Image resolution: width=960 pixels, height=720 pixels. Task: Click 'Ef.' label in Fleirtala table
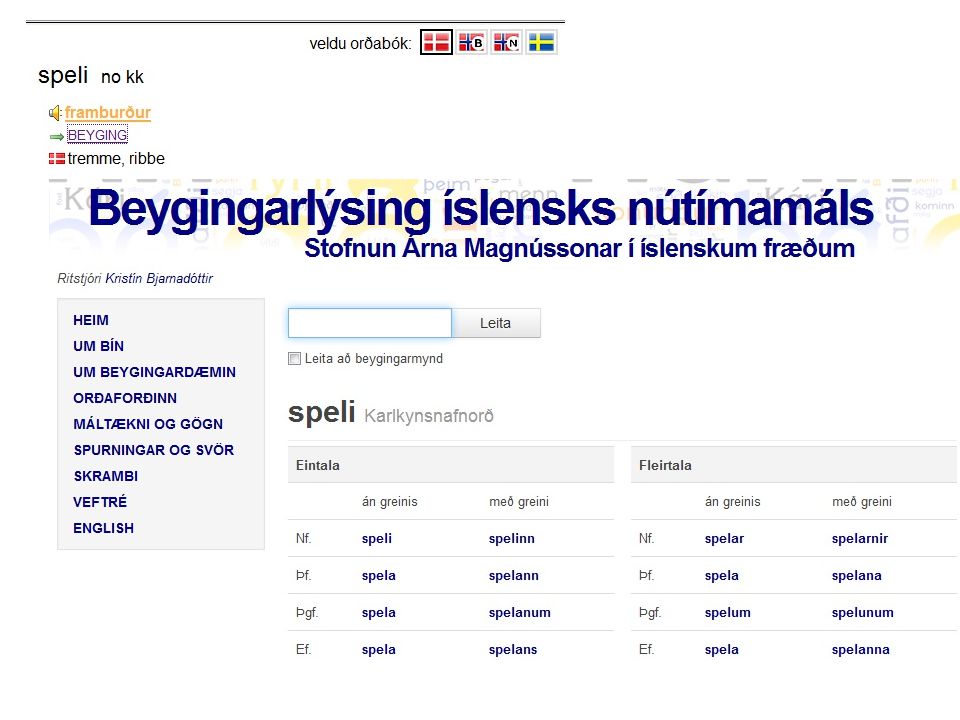[646, 650]
